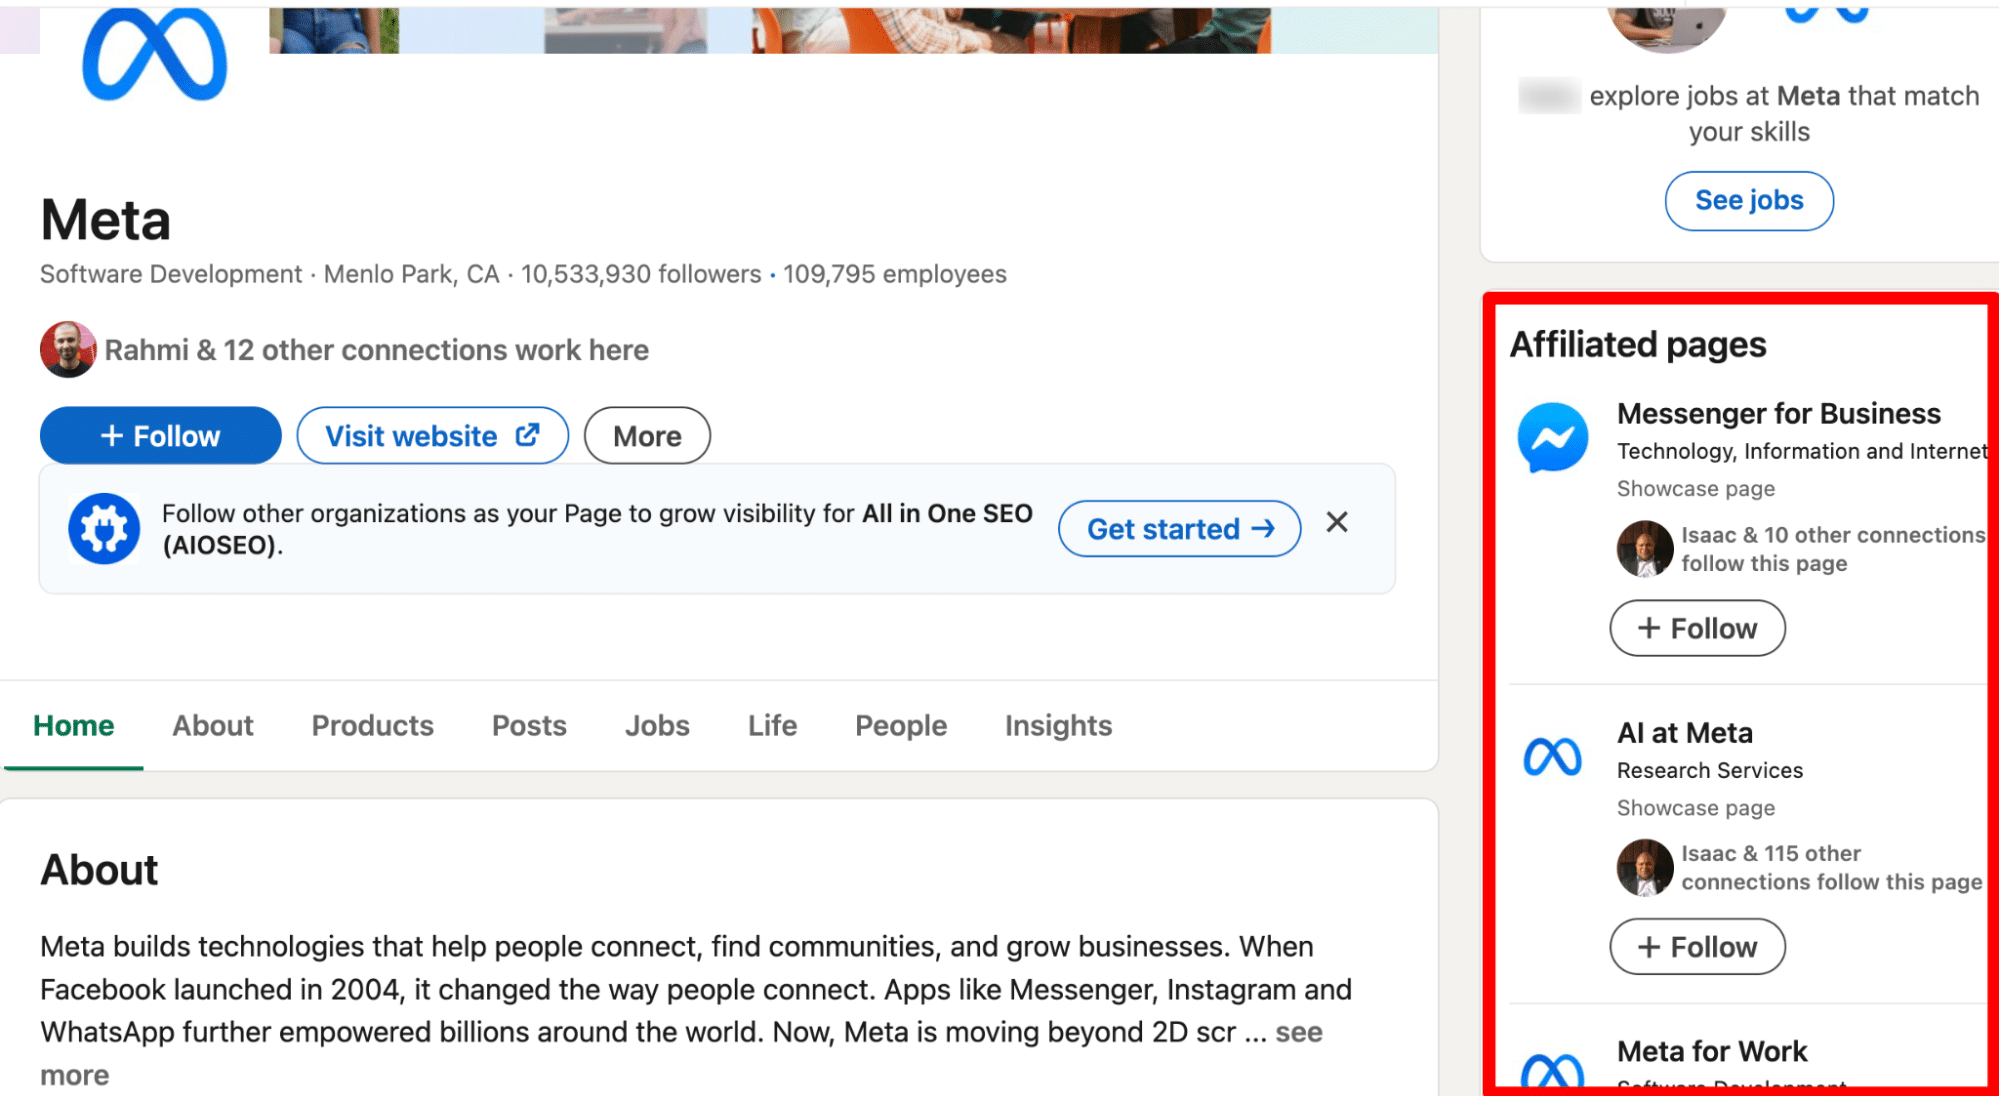Open Meta for Work page title
The image size is (1999, 1097).
(1712, 1052)
